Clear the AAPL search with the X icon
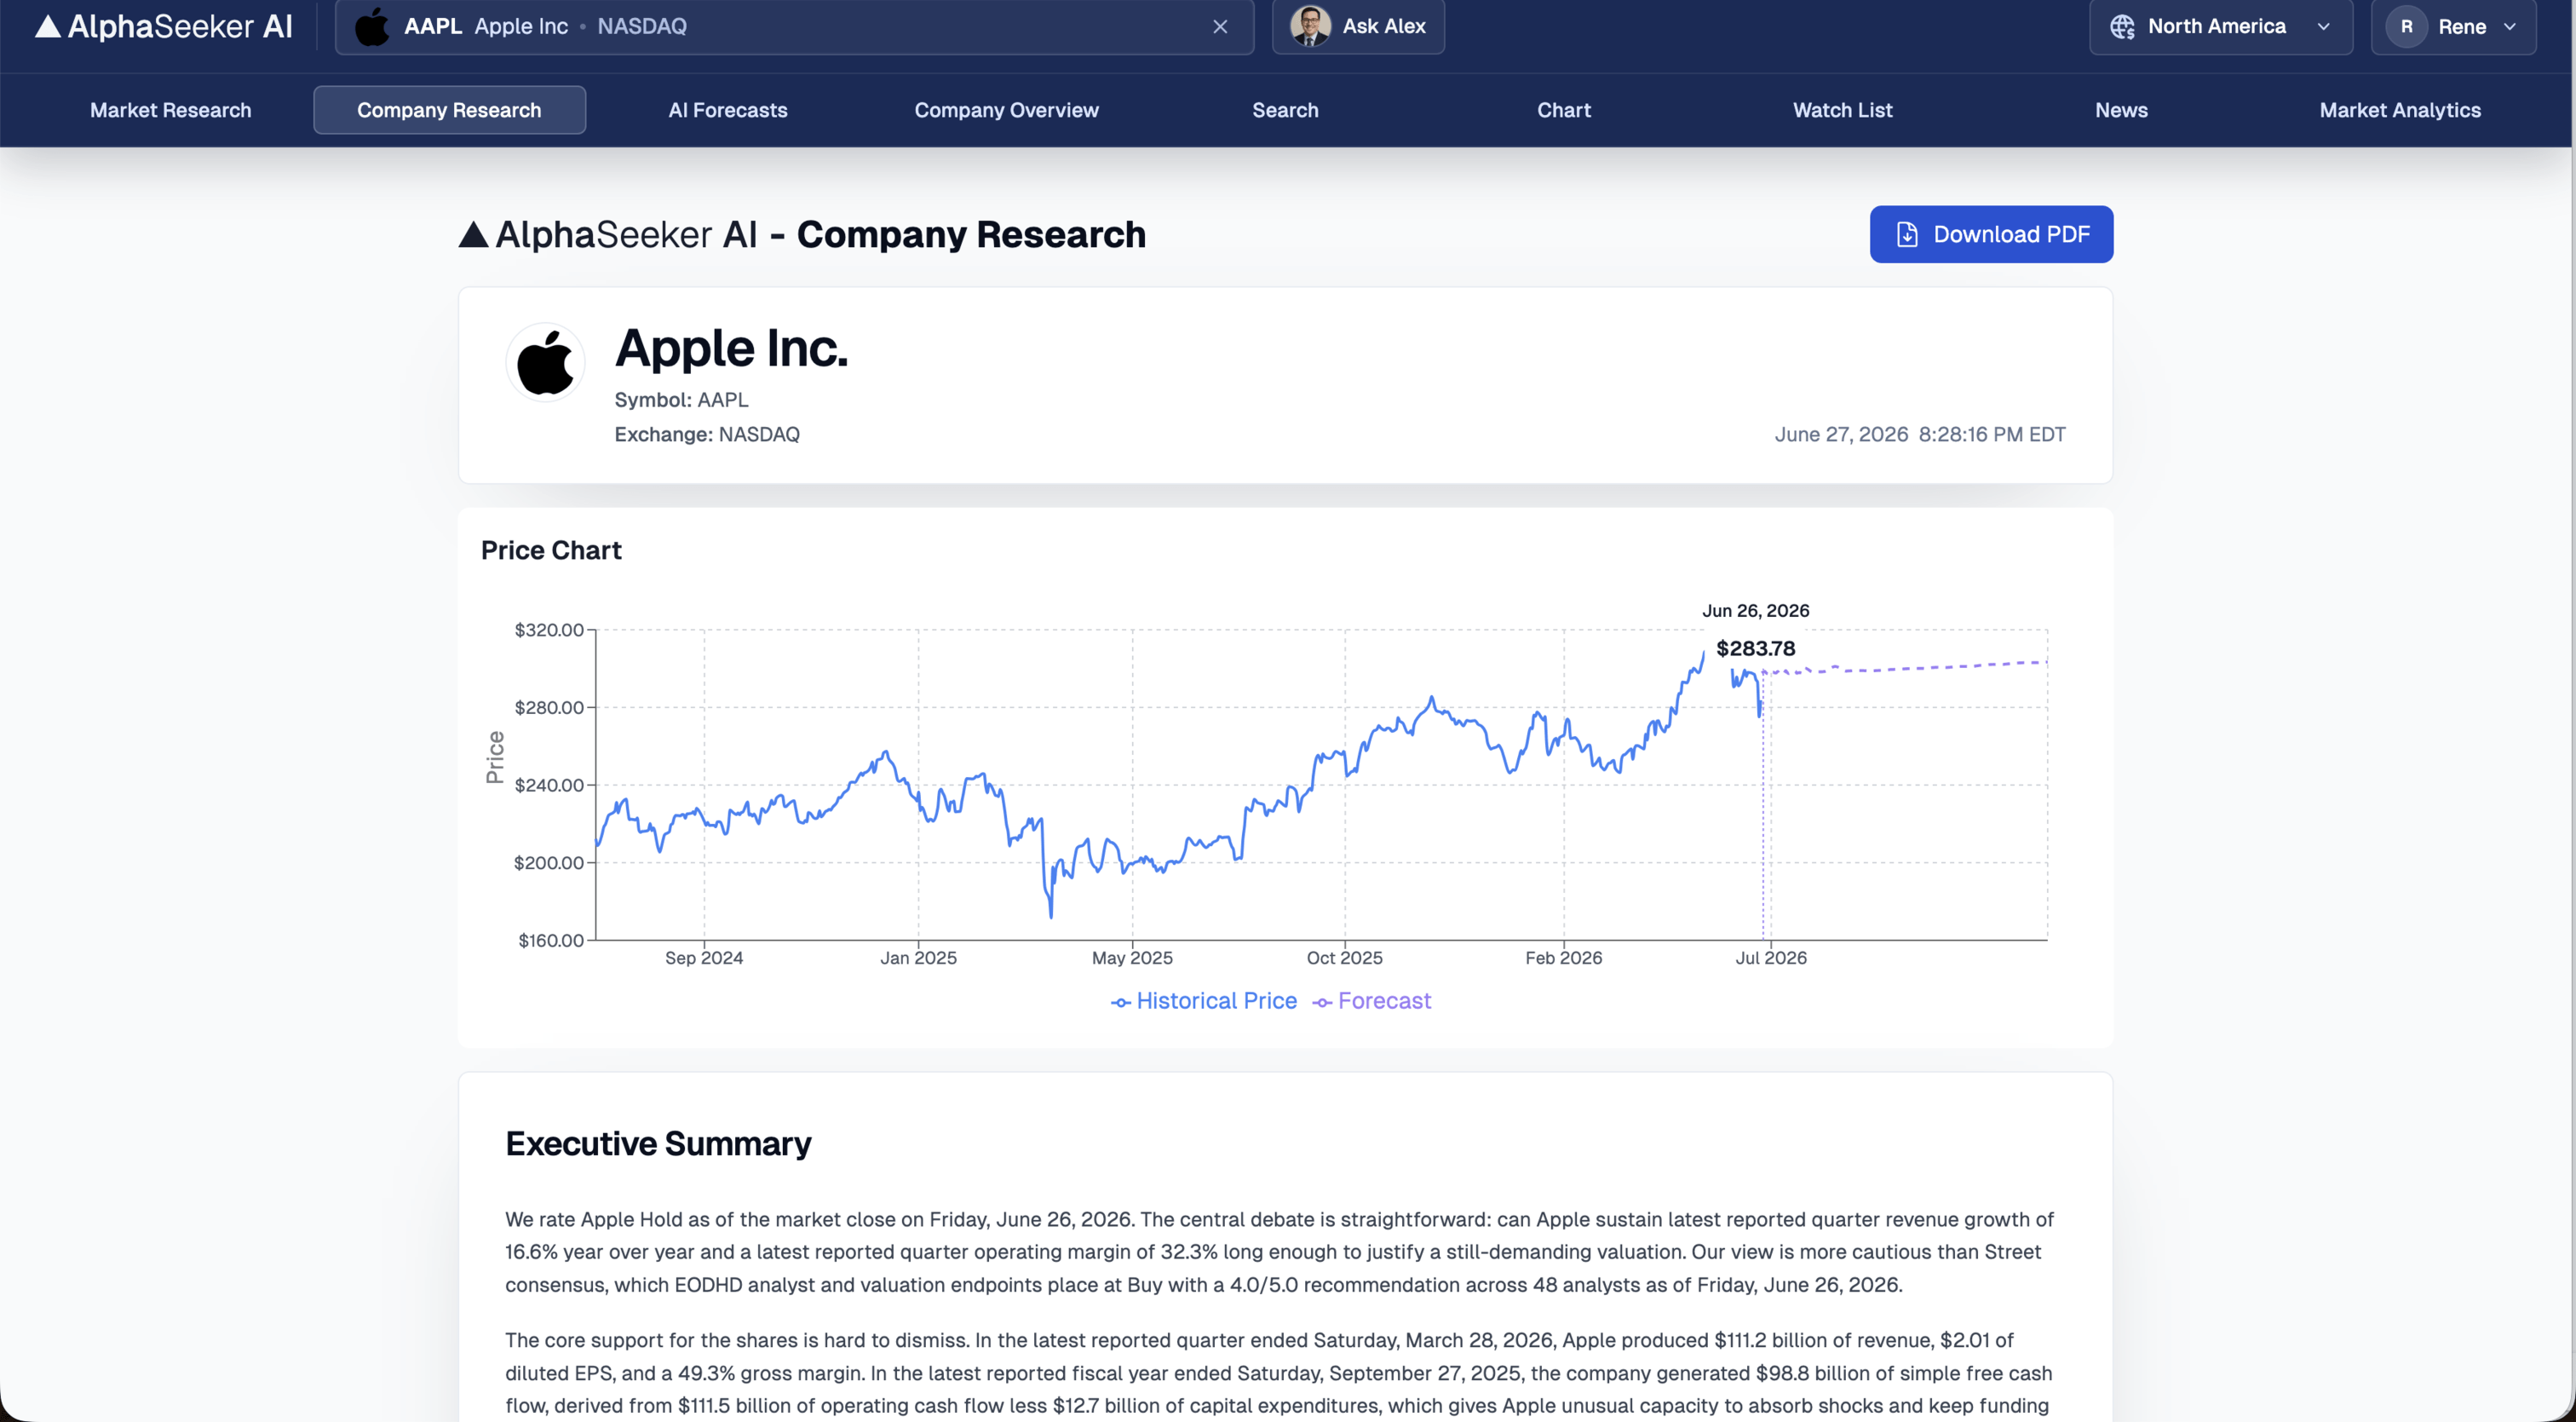 click(1220, 26)
